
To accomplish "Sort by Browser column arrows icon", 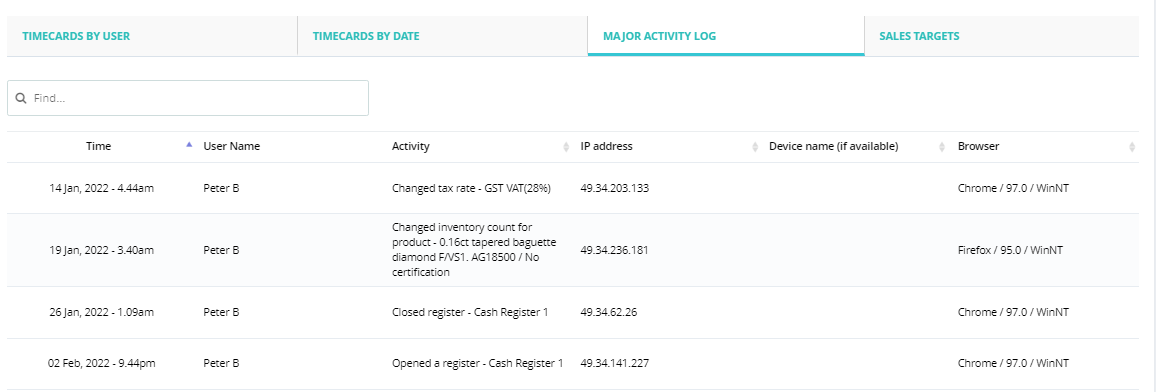I will [1132, 147].
